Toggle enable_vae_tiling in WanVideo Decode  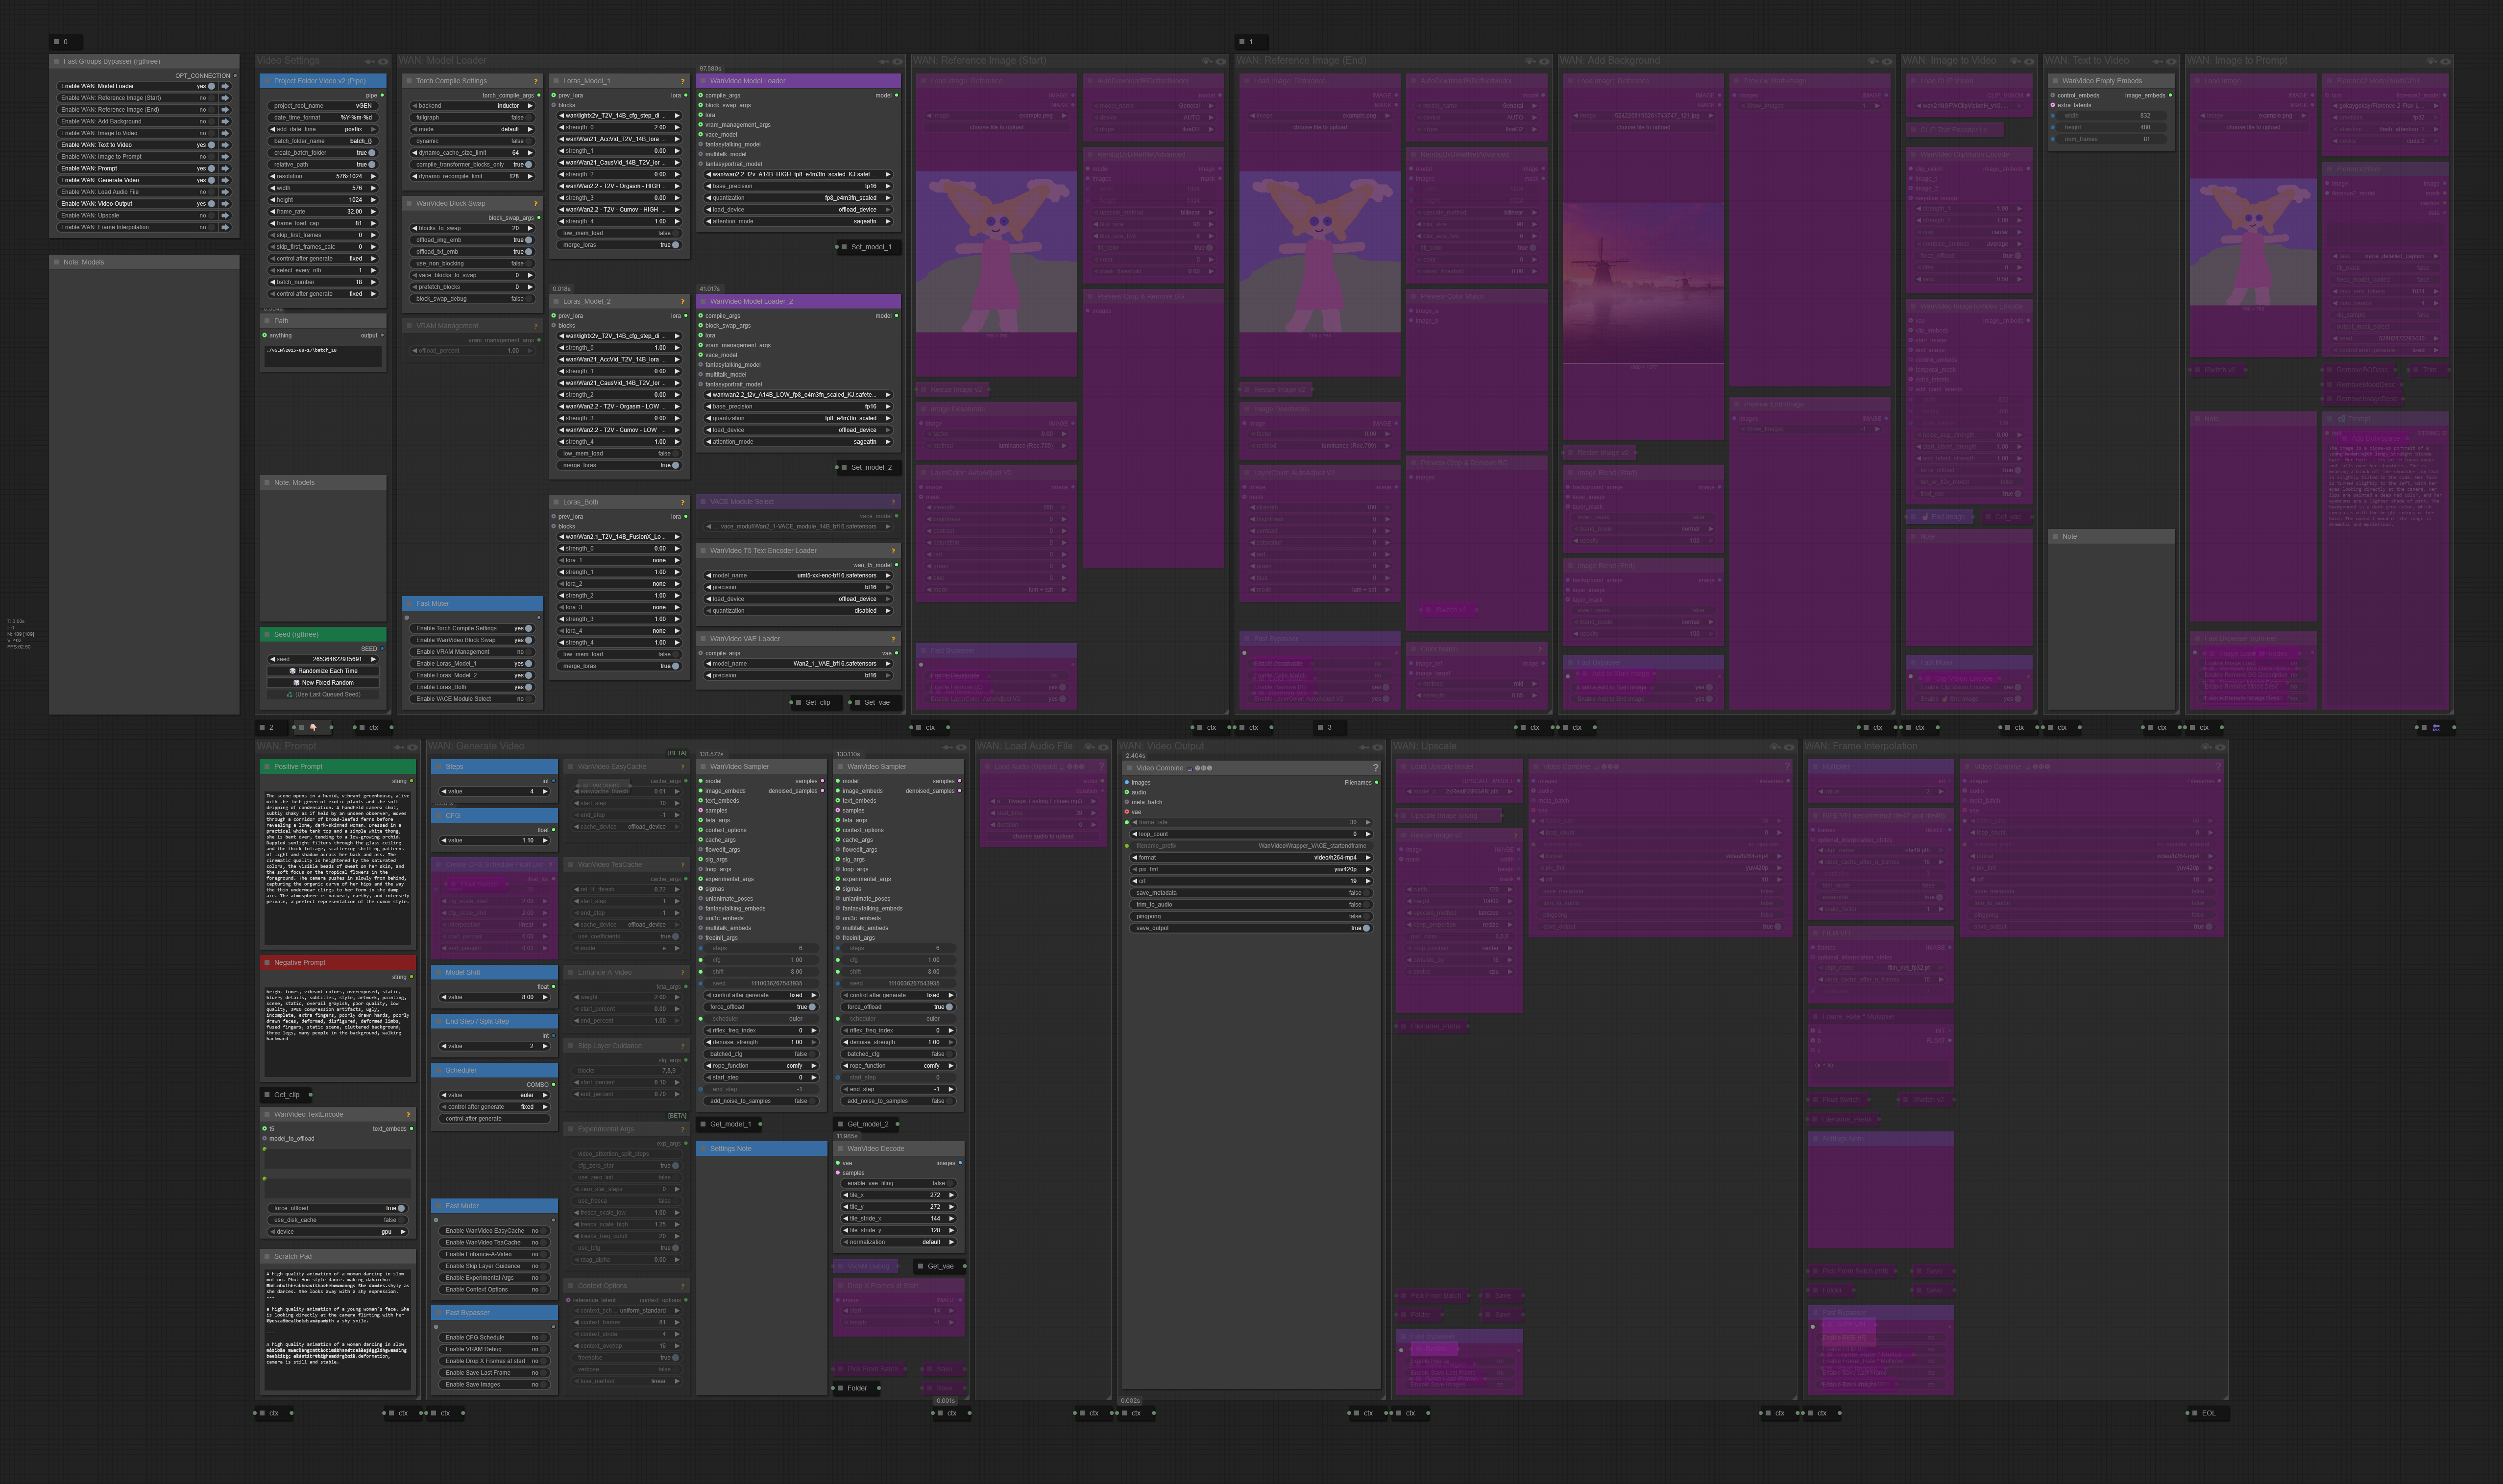[x=950, y=1184]
